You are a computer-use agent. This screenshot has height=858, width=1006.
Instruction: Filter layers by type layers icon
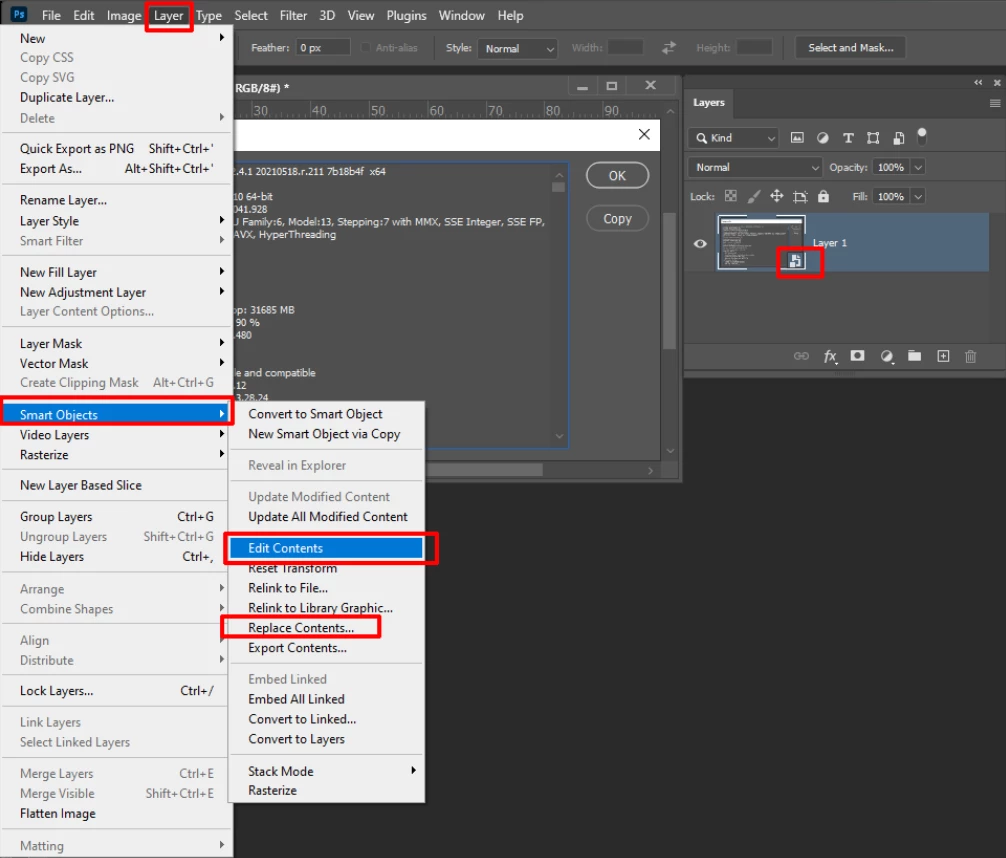(x=848, y=137)
